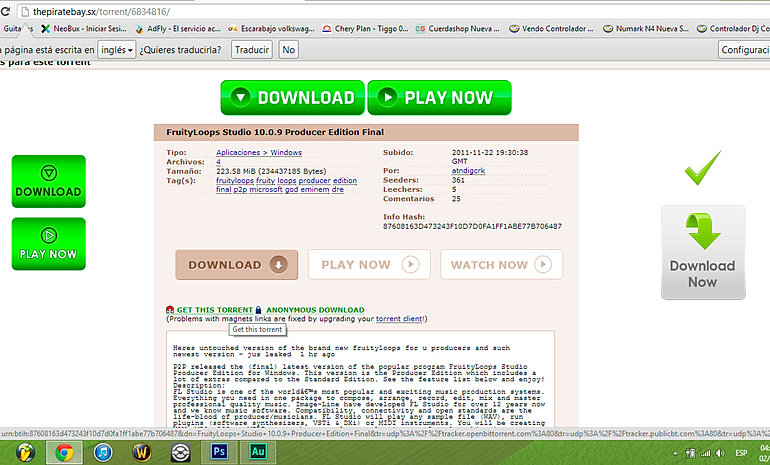This screenshot has height=465, width=770.
Task: Click Chrome icon in the taskbar
Action: (64, 452)
